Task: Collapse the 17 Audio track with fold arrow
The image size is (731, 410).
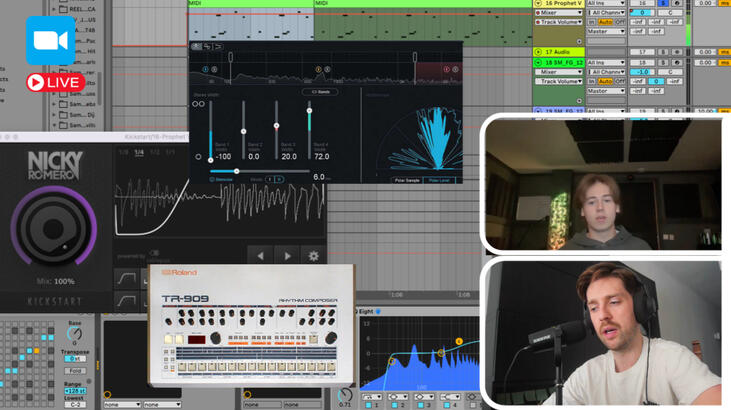Action: [x=537, y=51]
